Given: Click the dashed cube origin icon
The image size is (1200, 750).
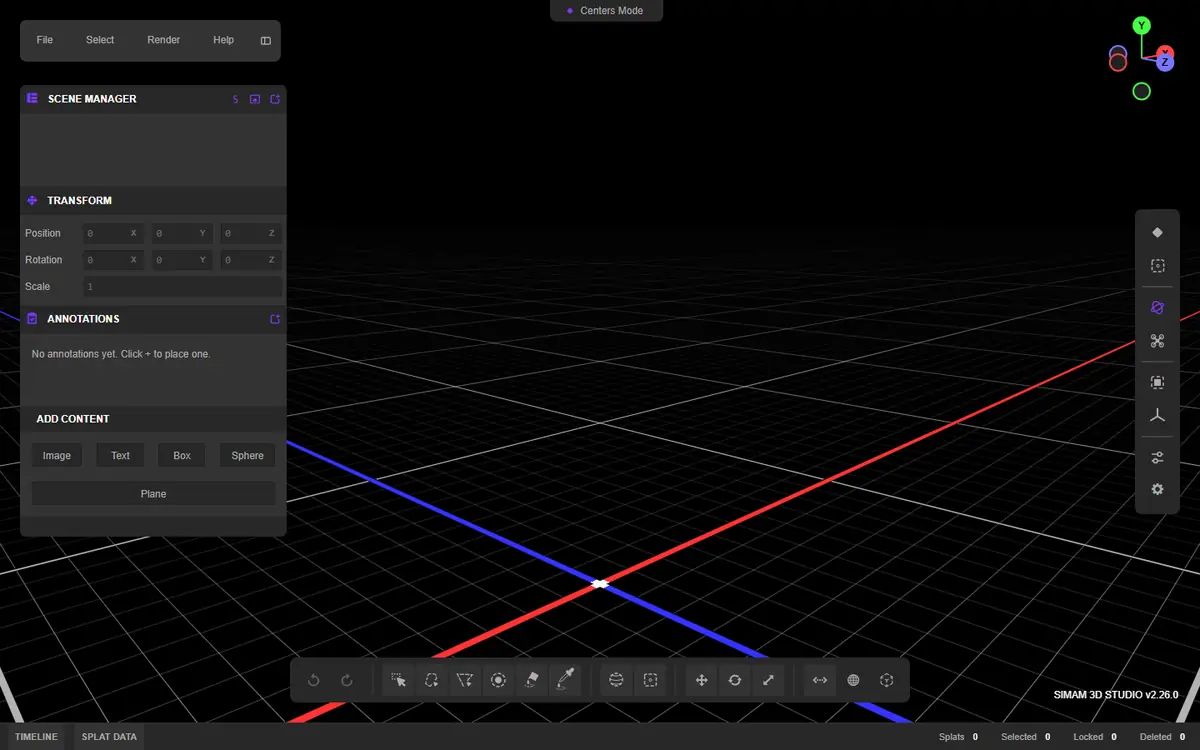Looking at the screenshot, I should click(x=886, y=680).
